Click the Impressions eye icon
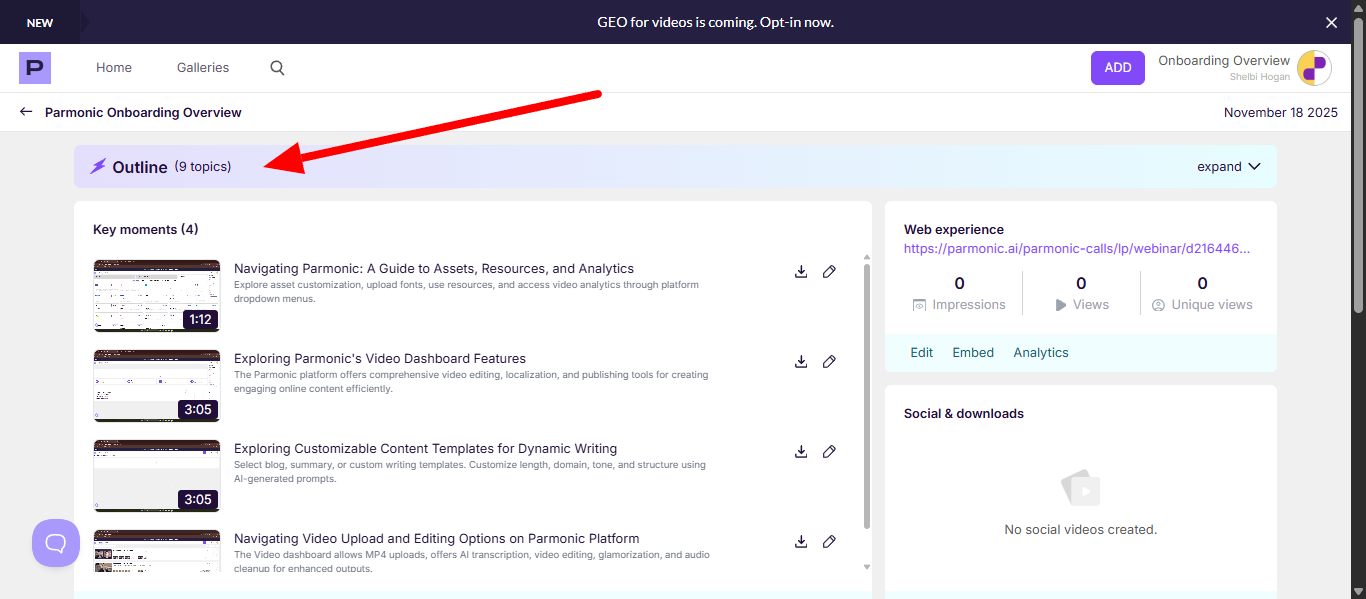The width and height of the screenshot is (1366, 599). coord(919,305)
